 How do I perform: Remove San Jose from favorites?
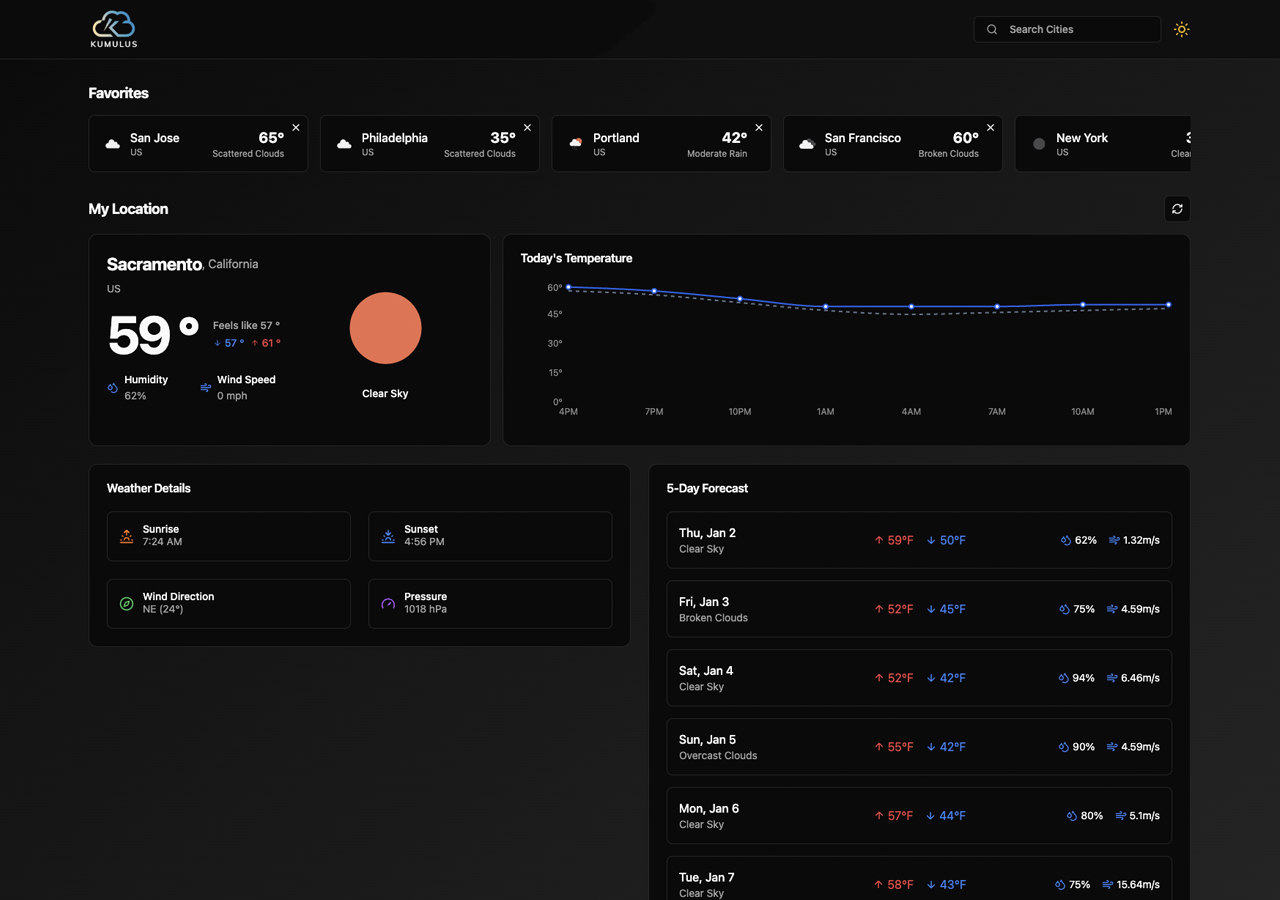[296, 128]
